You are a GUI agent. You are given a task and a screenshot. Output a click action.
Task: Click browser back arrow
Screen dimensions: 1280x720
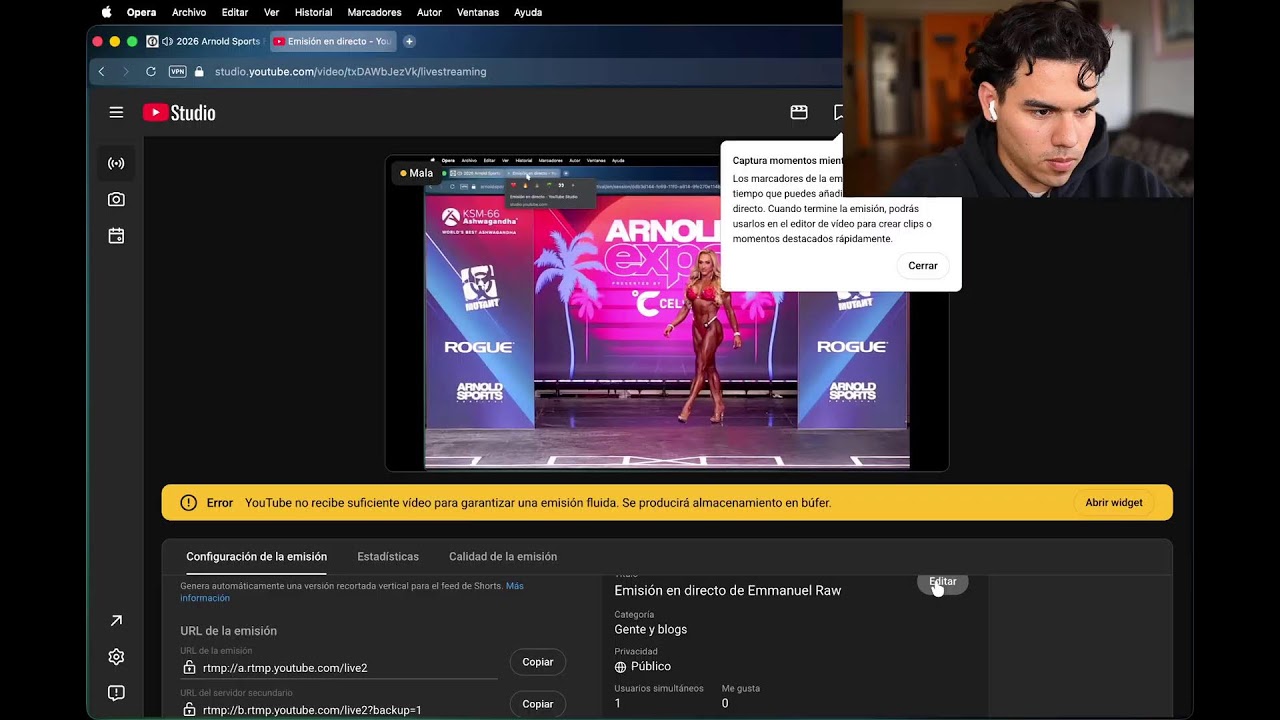(x=101, y=72)
